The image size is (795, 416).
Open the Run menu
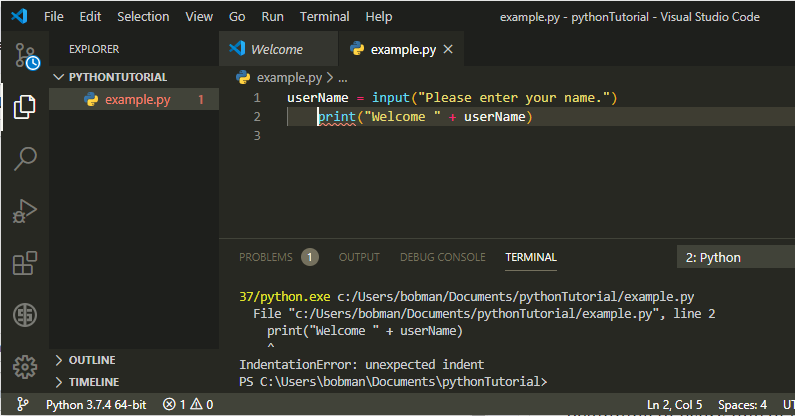pos(272,17)
